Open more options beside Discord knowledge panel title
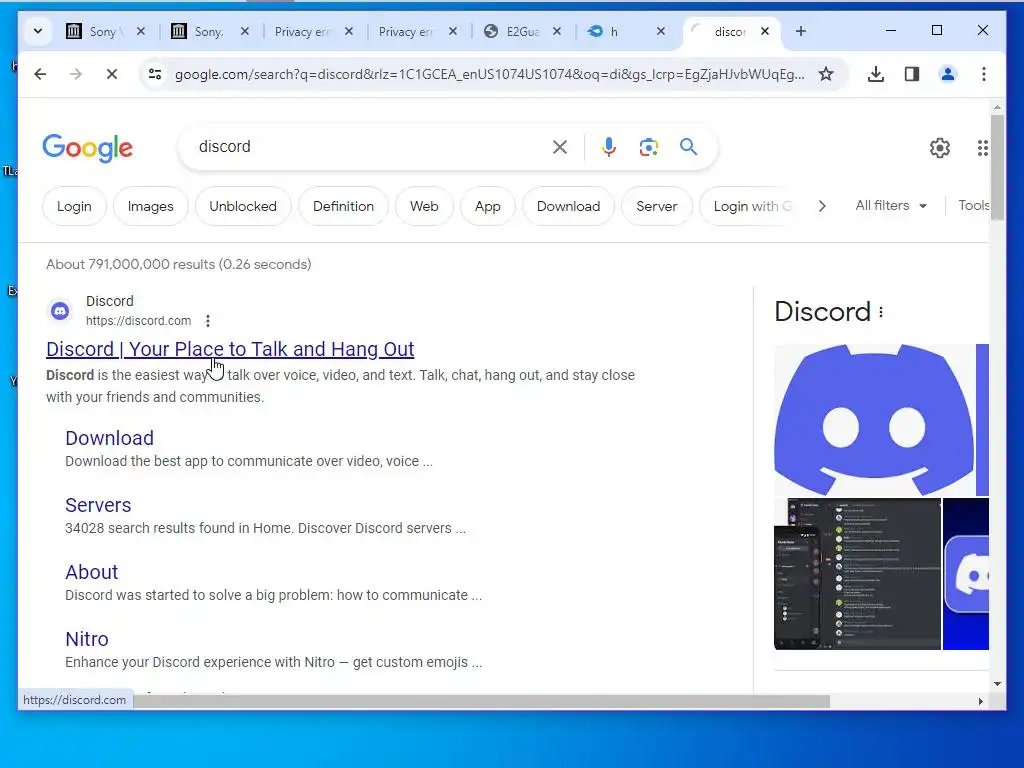 tap(881, 312)
